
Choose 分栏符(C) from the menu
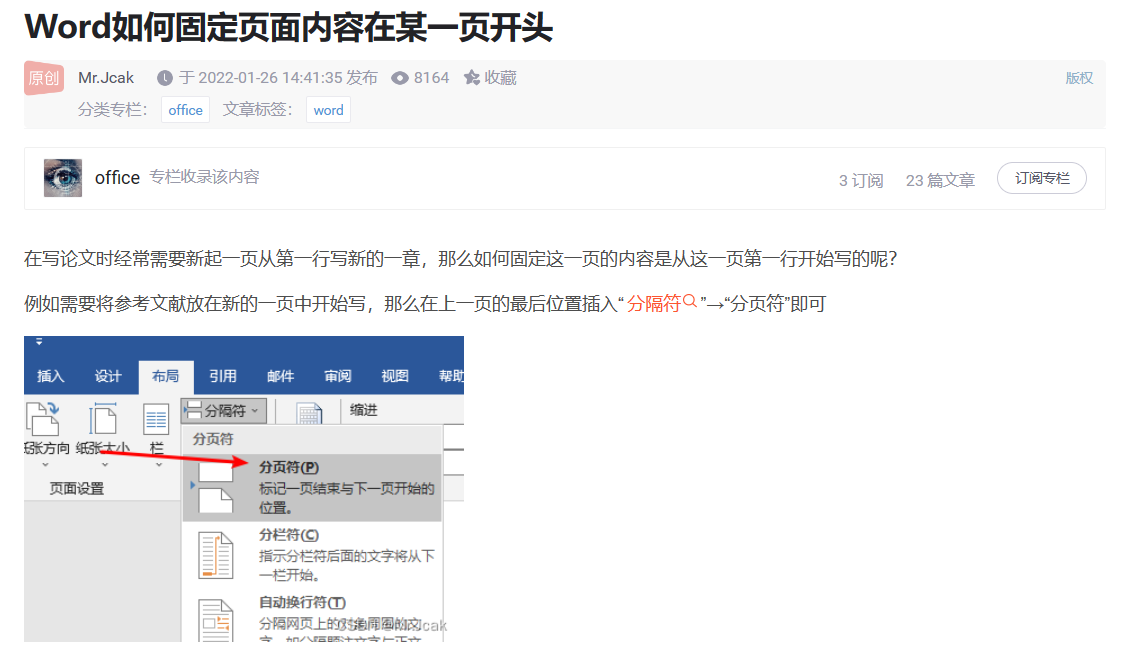312,555
